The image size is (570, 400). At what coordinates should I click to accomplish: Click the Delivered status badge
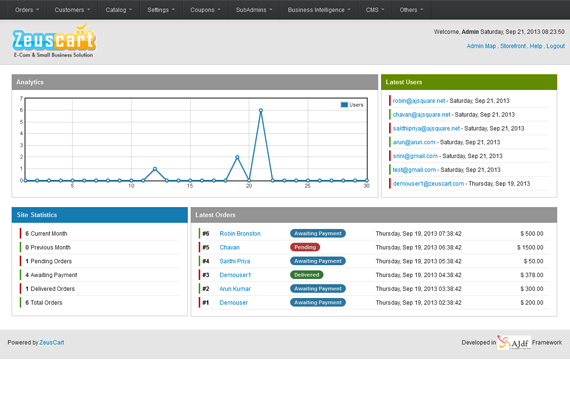(x=306, y=275)
